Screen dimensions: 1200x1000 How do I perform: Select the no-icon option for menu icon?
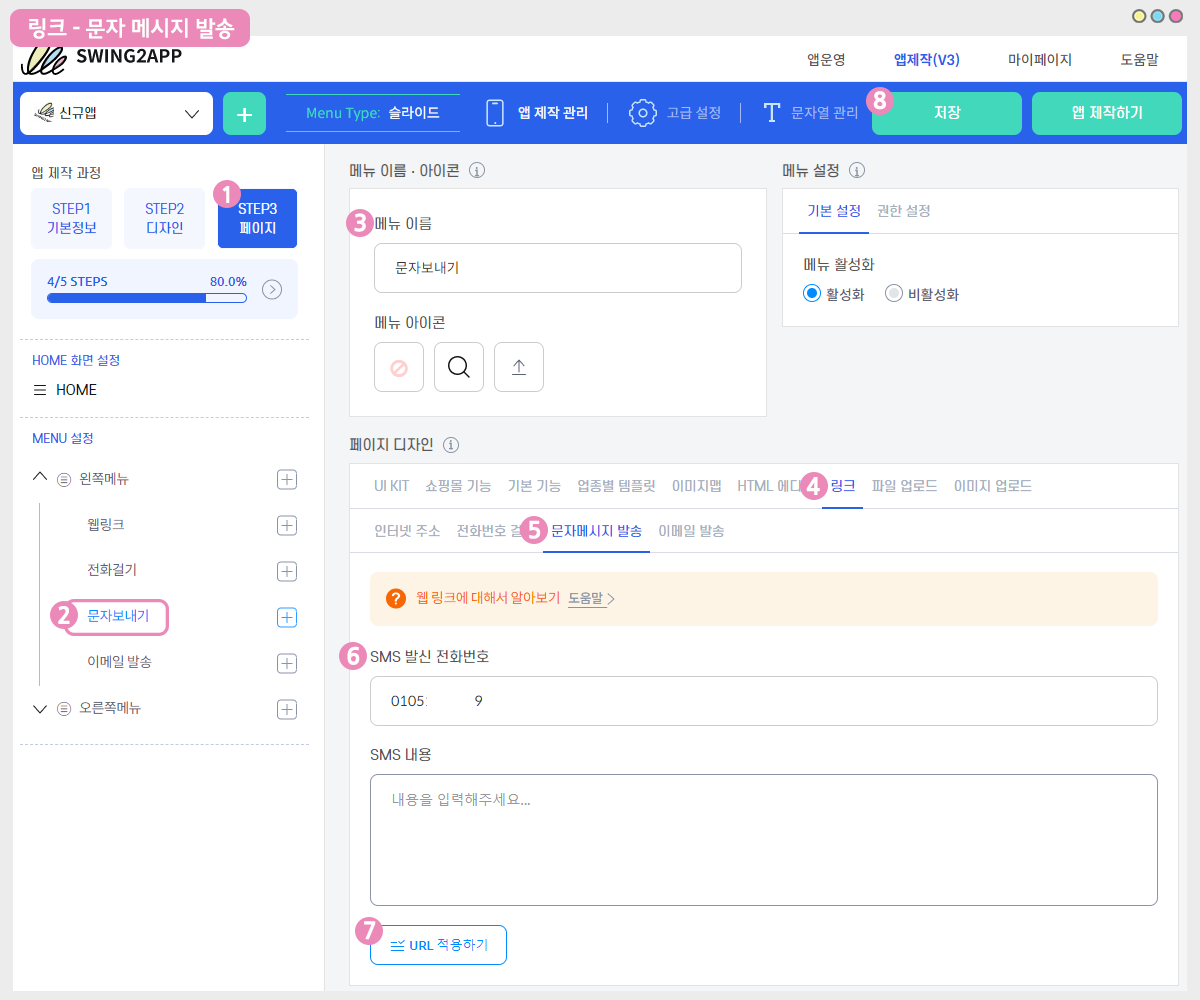click(399, 367)
